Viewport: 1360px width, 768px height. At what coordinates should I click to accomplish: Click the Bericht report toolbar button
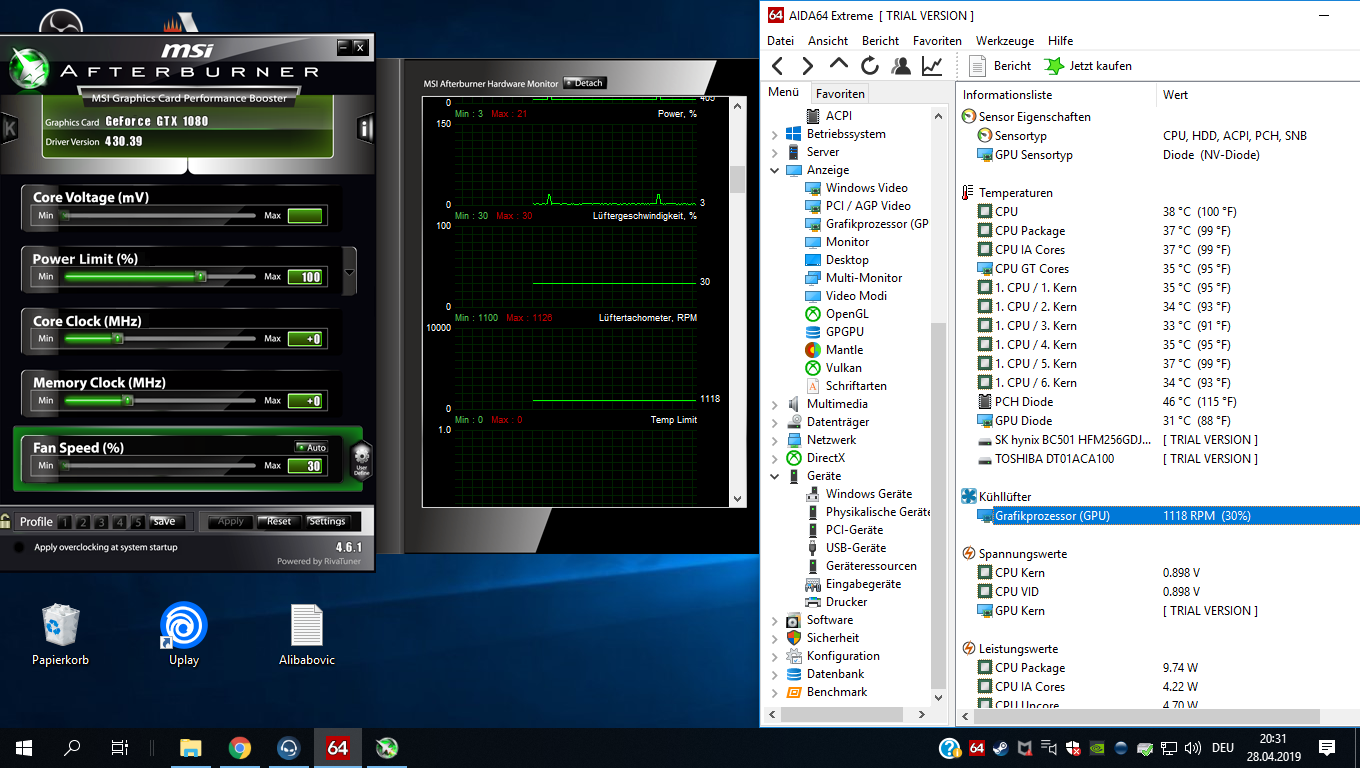pyautogui.click(x=1000, y=66)
